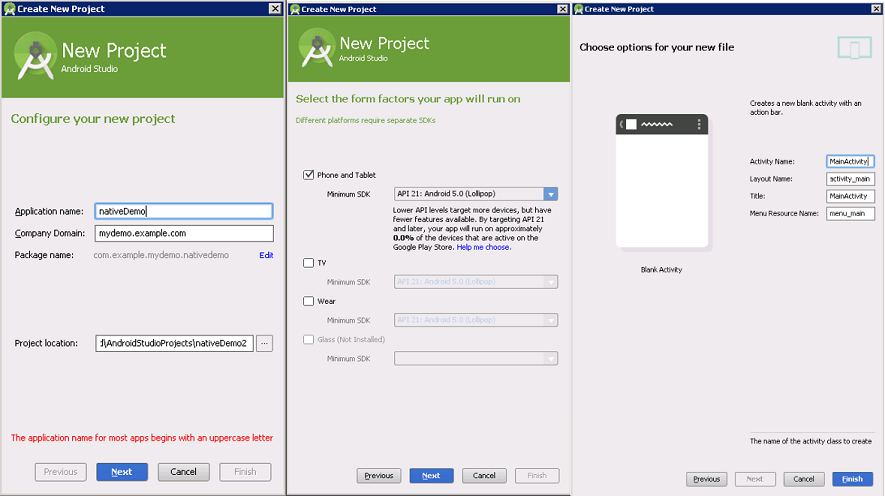Click the Activity Name field
Screen dimensions: 885x496
850,161
